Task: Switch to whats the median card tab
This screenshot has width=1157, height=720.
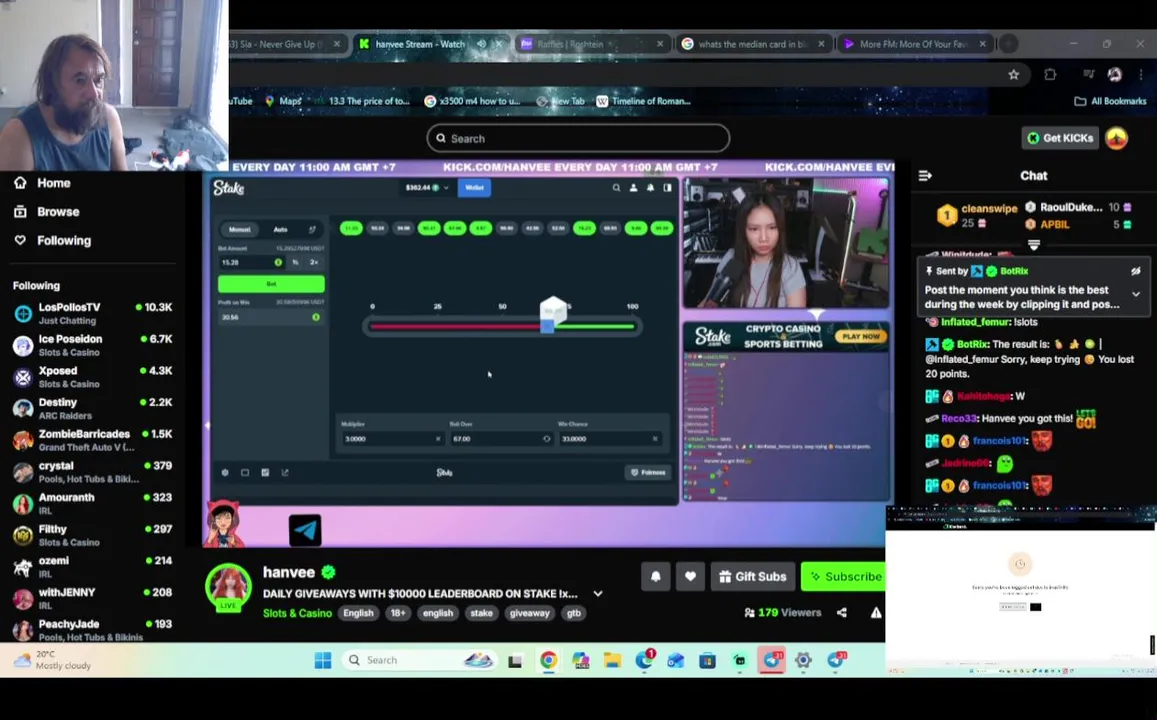Action: click(x=751, y=44)
